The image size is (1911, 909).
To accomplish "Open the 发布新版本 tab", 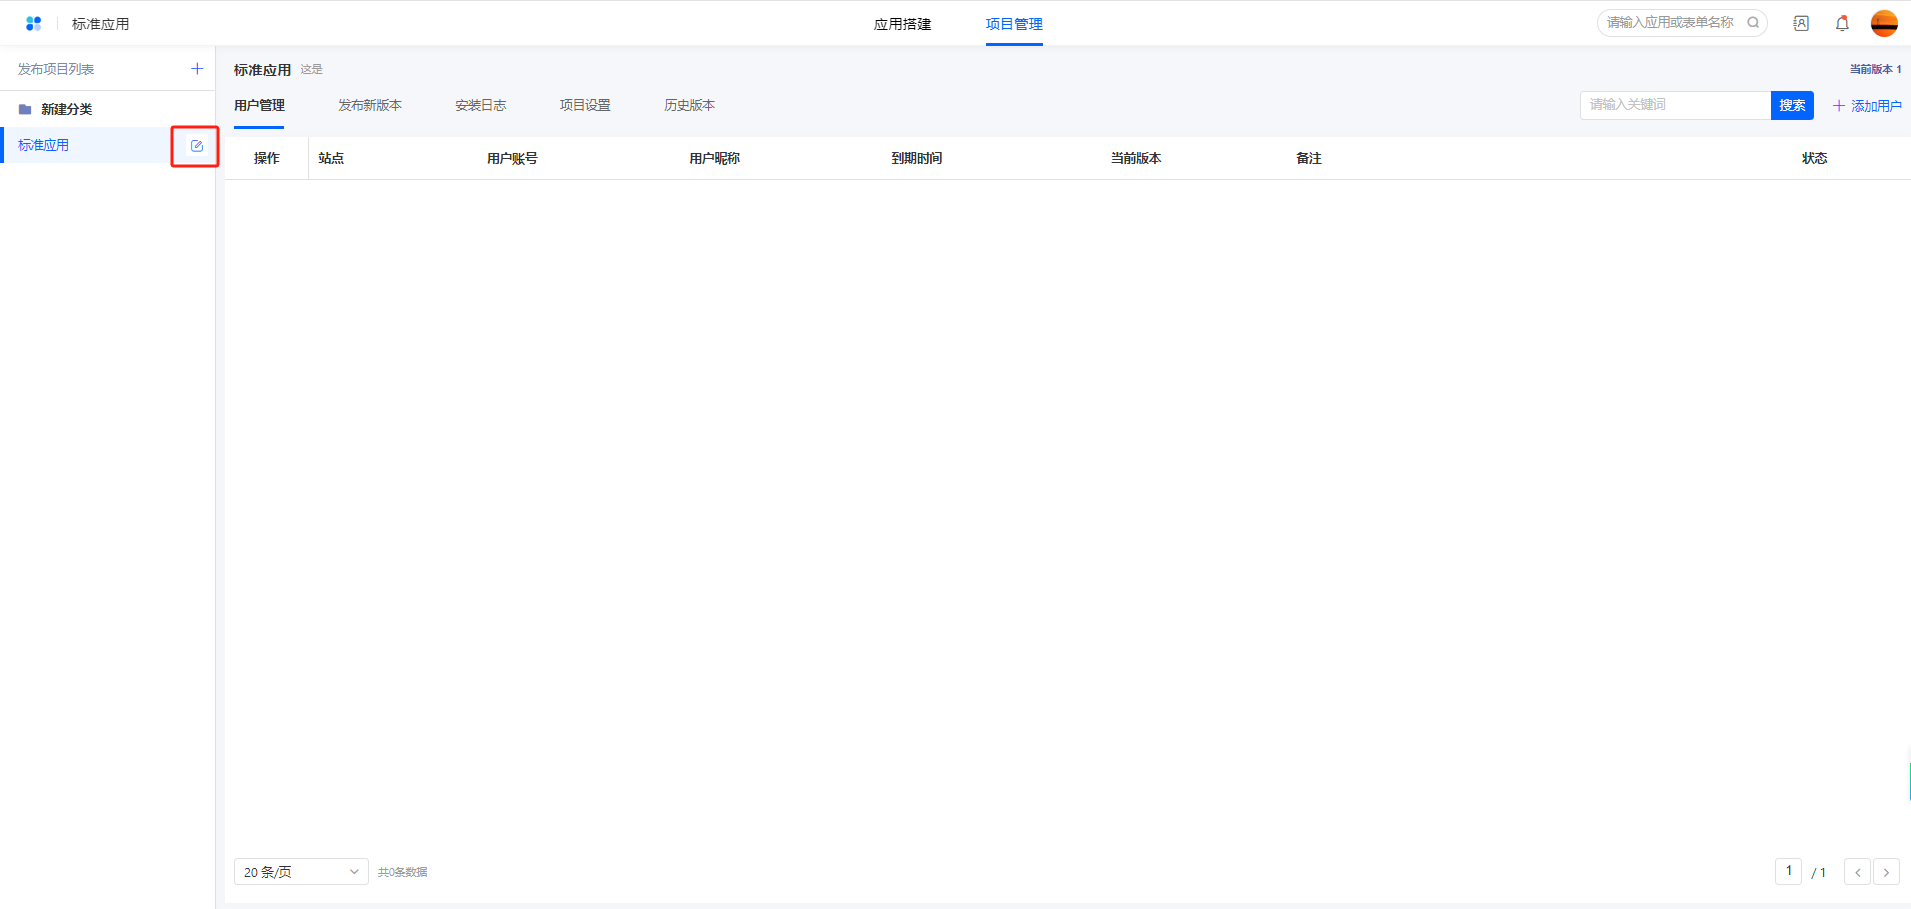I will coord(370,105).
